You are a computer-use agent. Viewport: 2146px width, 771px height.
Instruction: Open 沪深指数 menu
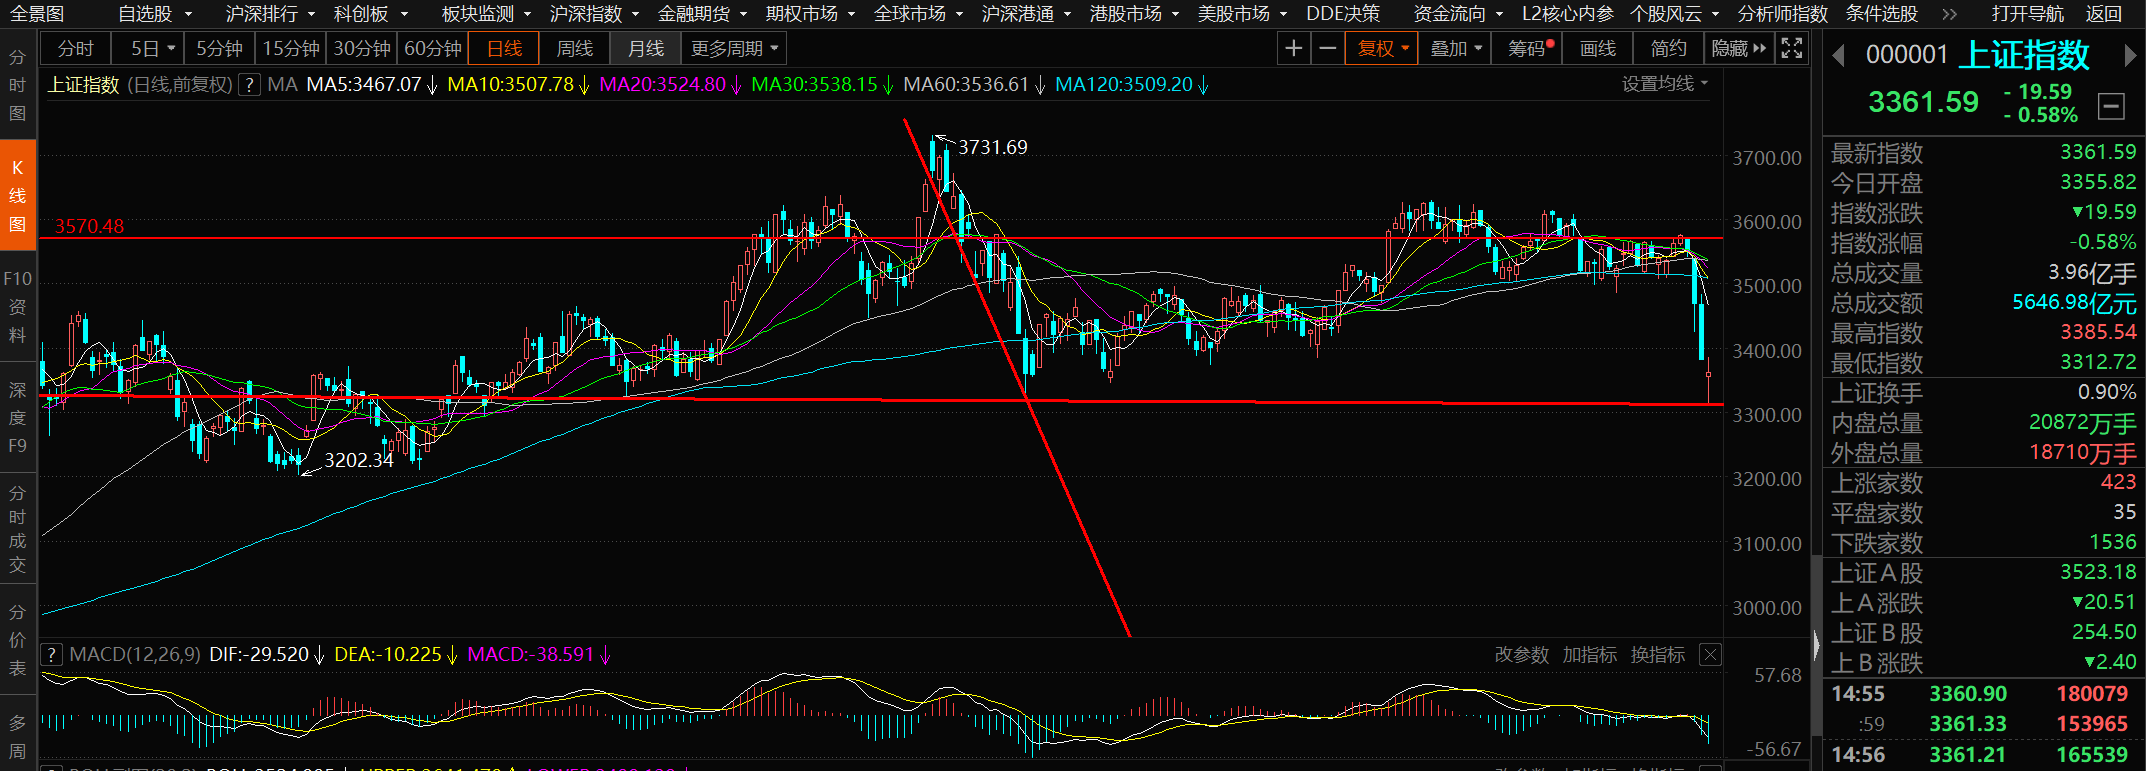click(594, 14)
